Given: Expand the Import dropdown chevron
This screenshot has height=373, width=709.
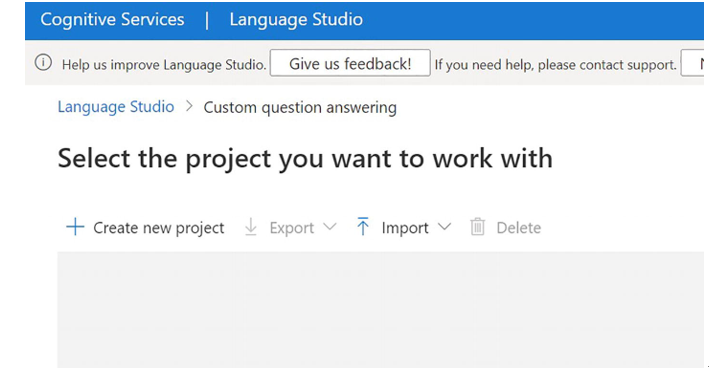Looking at the screenshot, I should point(444,227).
